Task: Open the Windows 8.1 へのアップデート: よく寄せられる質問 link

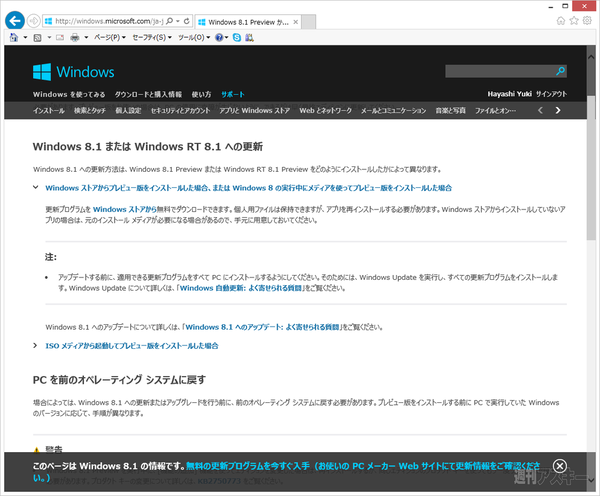Action: click(x=262, y=327)
